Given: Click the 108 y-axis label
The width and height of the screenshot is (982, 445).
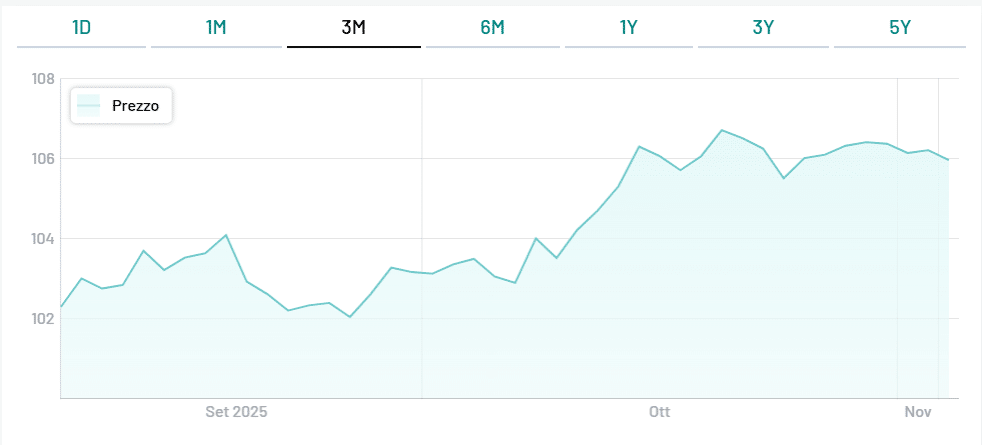Looking at the screenshot, I should click(42, 79).
